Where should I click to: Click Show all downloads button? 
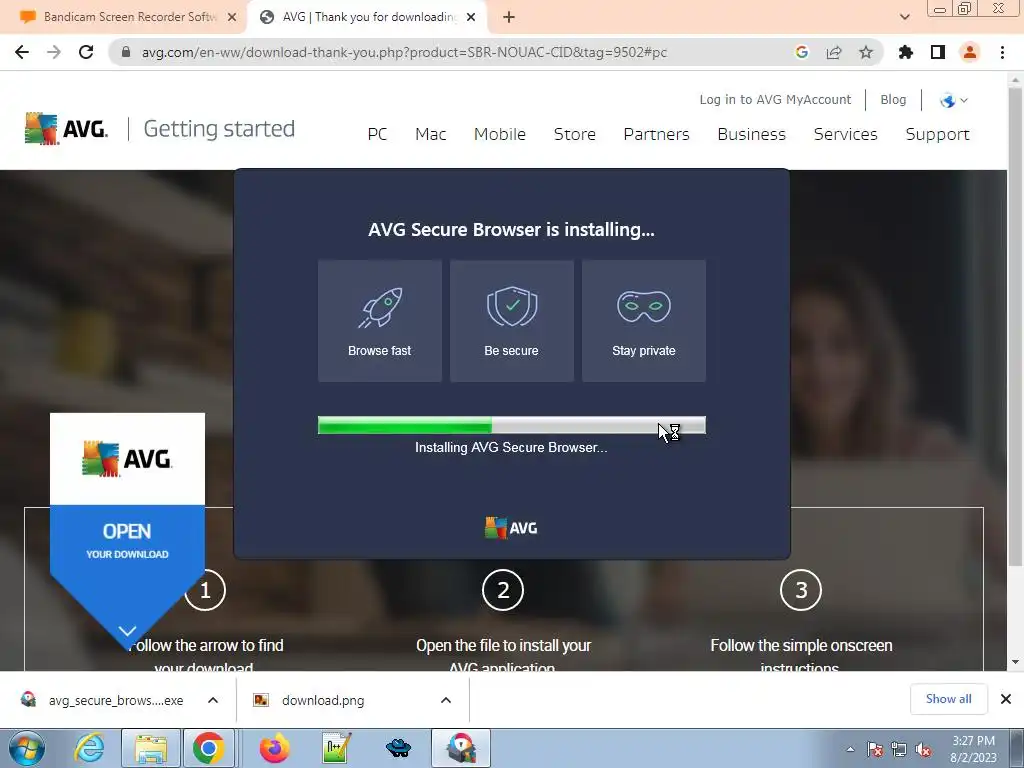[x=948, y=699]
